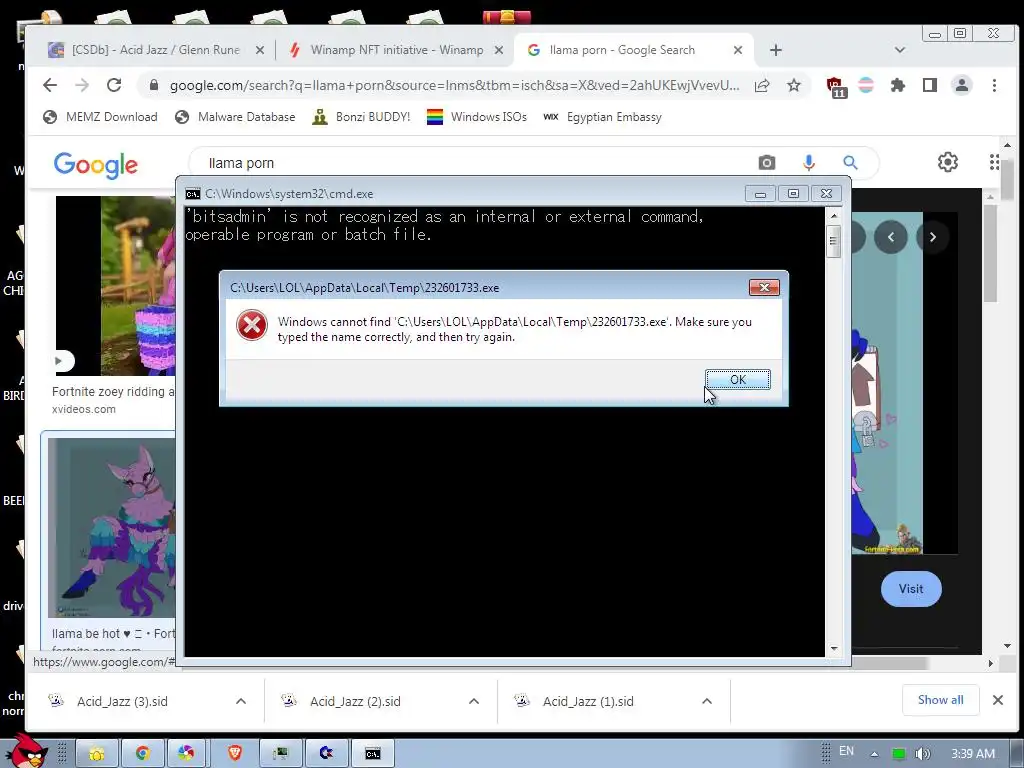Image resolution: width=1024 pixels, height=768 pixels.
Task: Open downloaded file Acid_Jazz (1).sid
Action: pyautogui.click(x=588, y=701)
